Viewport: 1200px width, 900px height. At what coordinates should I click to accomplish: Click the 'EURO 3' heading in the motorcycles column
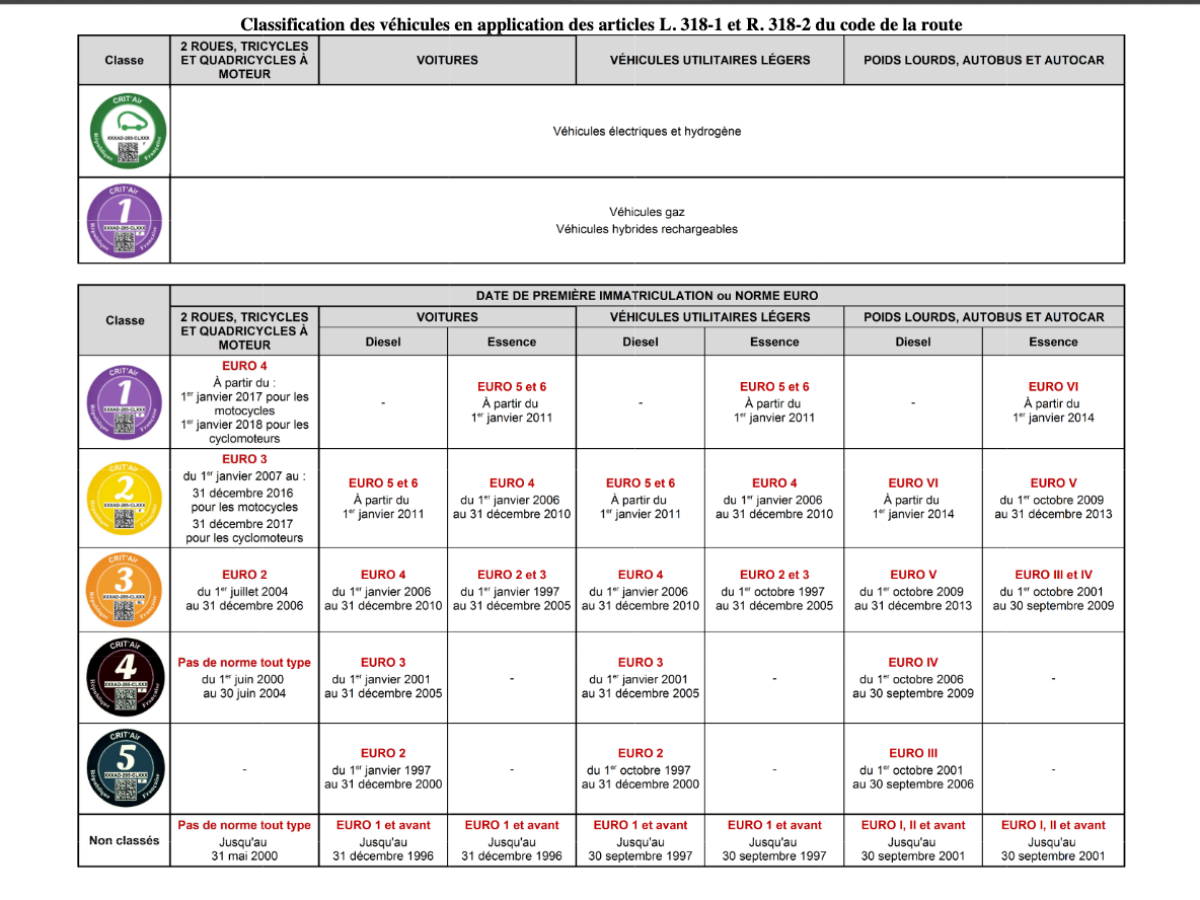[244, 459]
